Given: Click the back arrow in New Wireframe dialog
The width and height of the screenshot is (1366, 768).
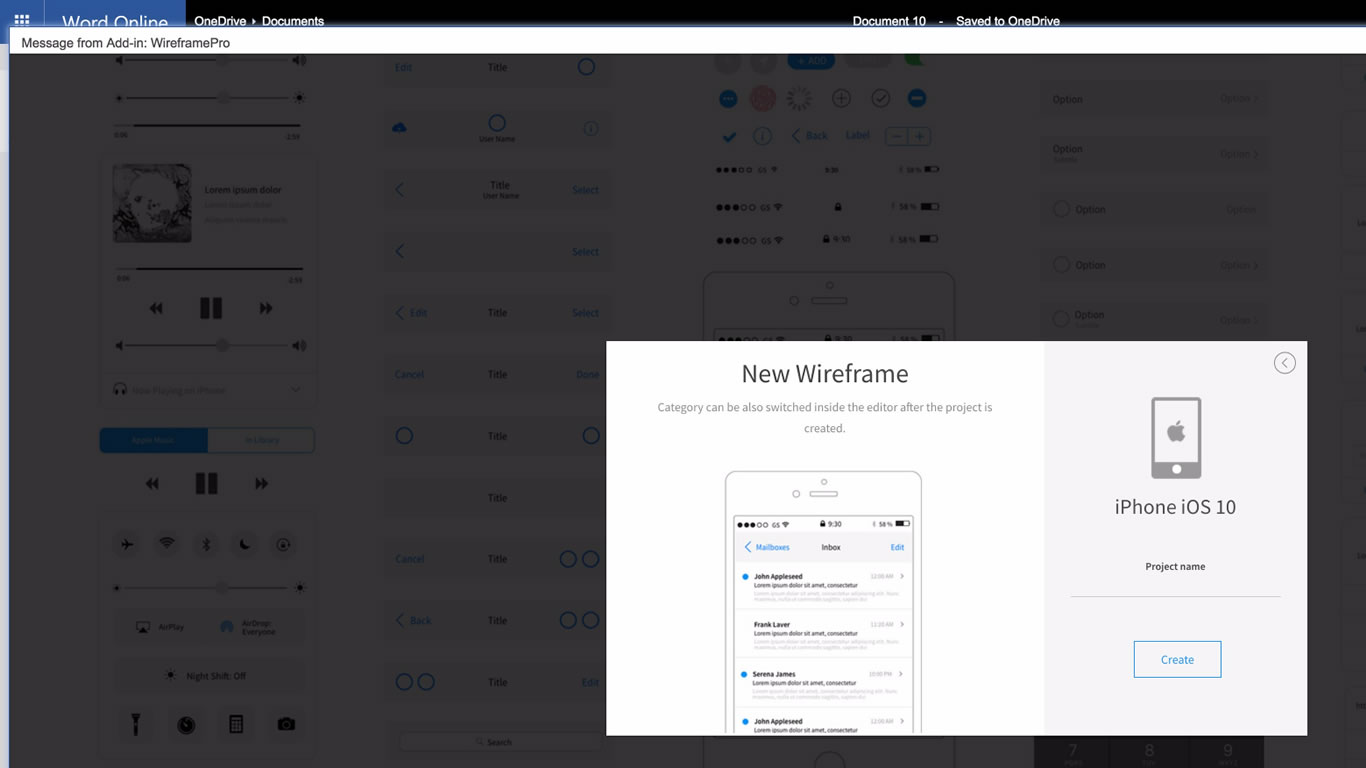Looking at the screenshot, I should [x=1285, y=363].
